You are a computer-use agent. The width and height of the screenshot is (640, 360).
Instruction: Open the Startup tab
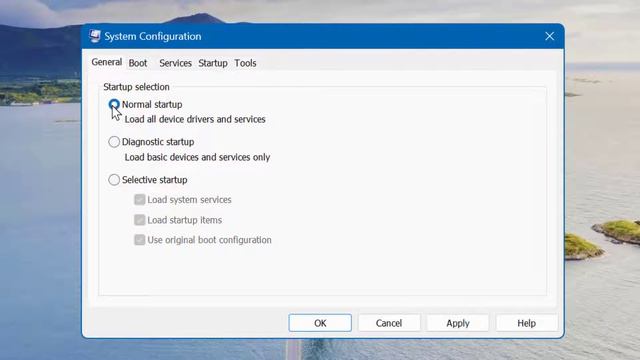point(213,63)
